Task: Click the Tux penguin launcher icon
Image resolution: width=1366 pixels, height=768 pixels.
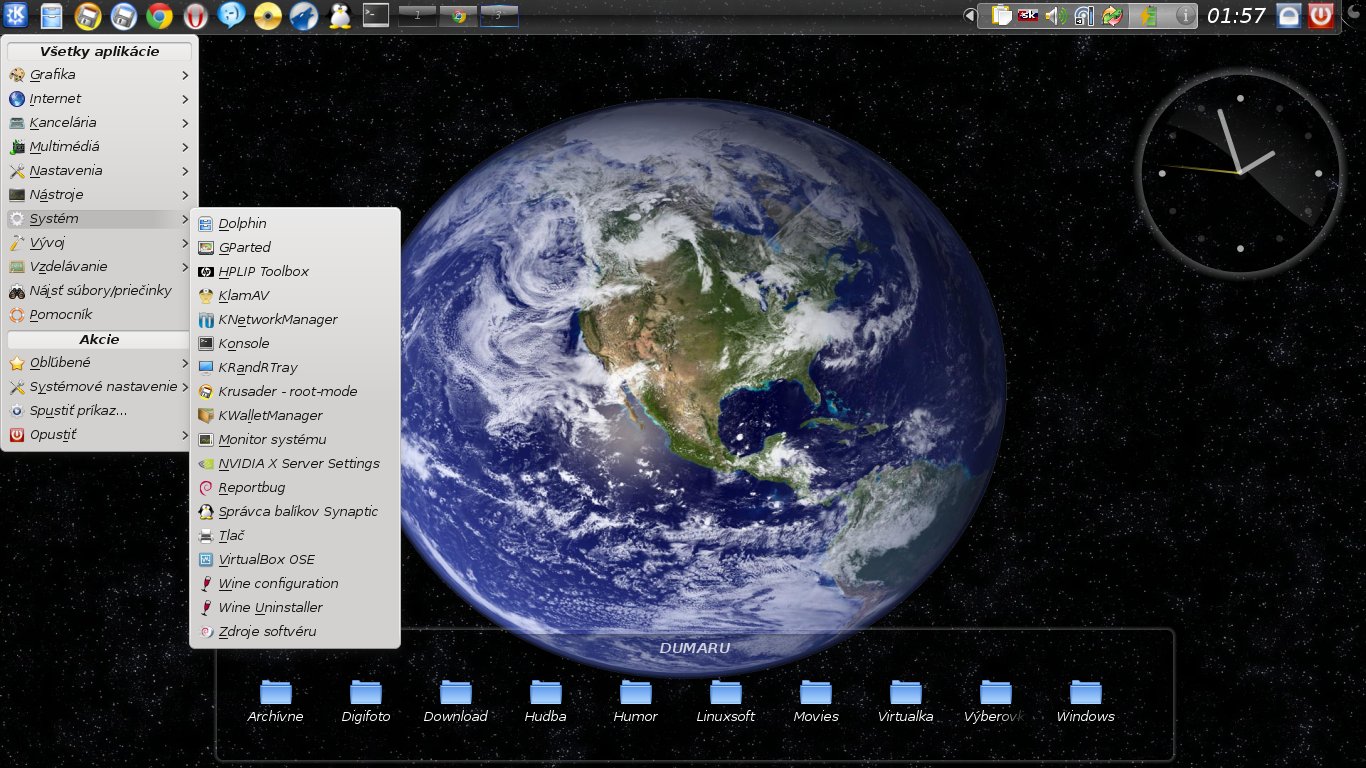Action: (340, 15)
